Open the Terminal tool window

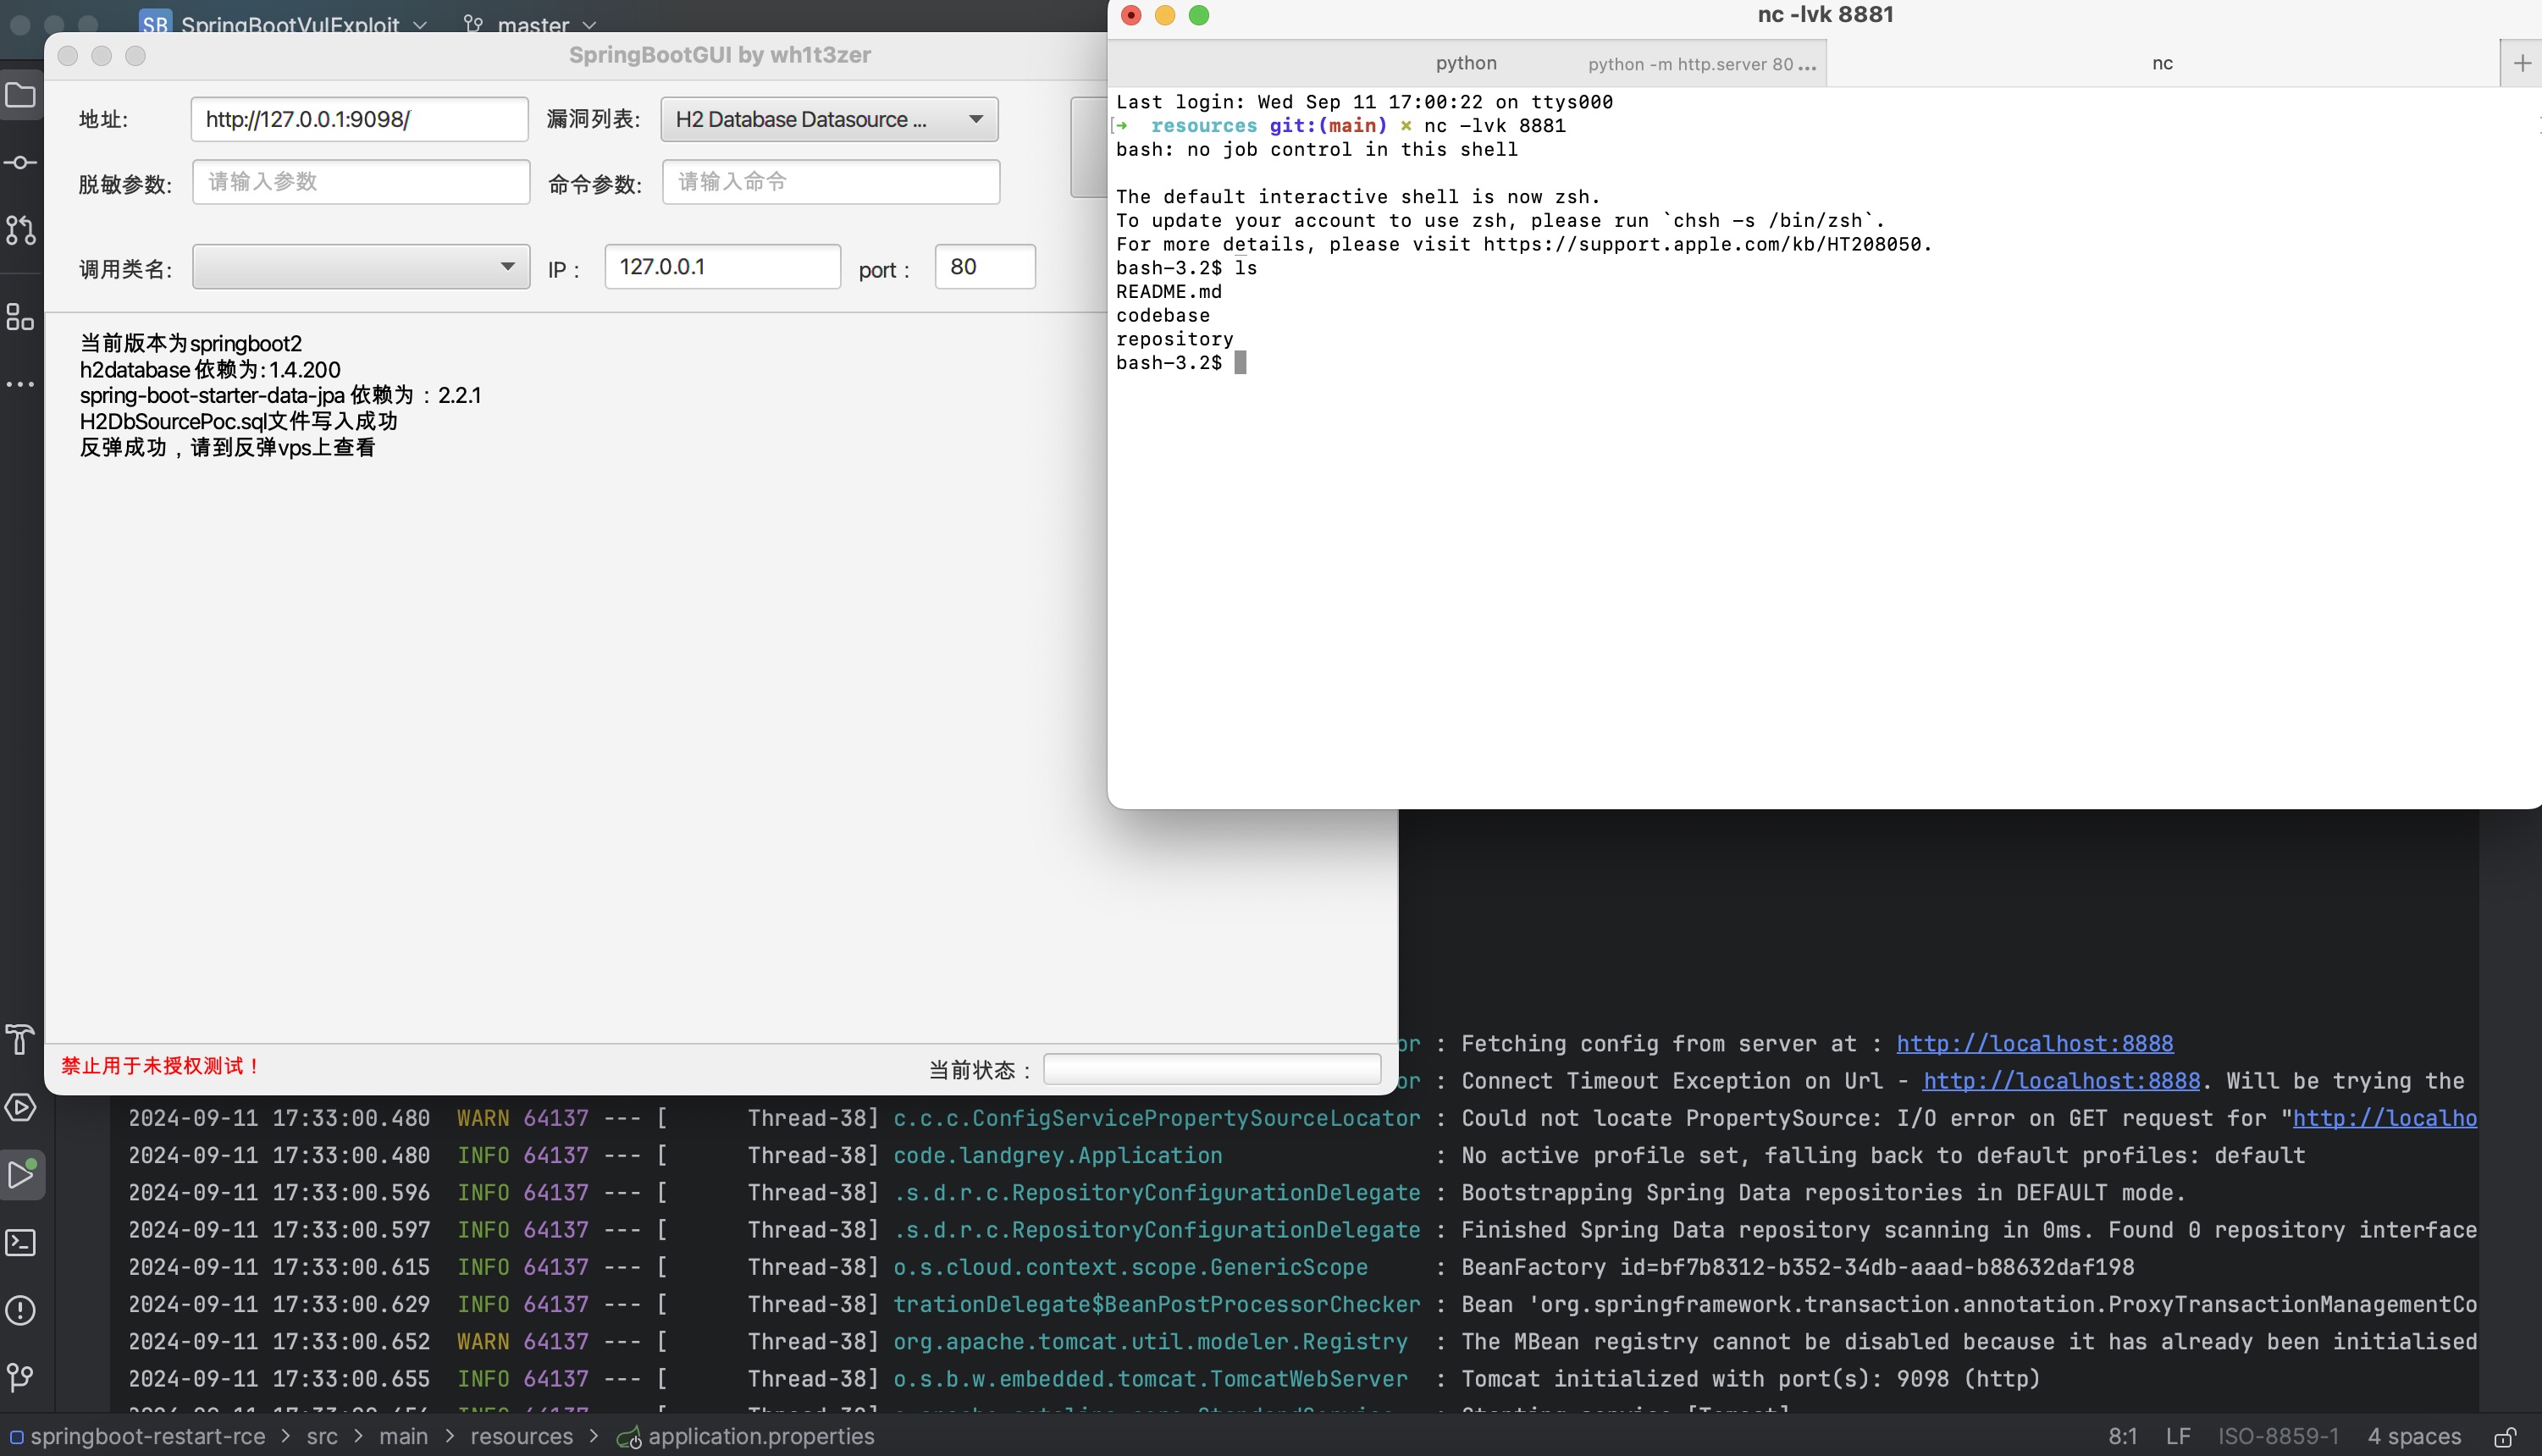point(21,1242)
